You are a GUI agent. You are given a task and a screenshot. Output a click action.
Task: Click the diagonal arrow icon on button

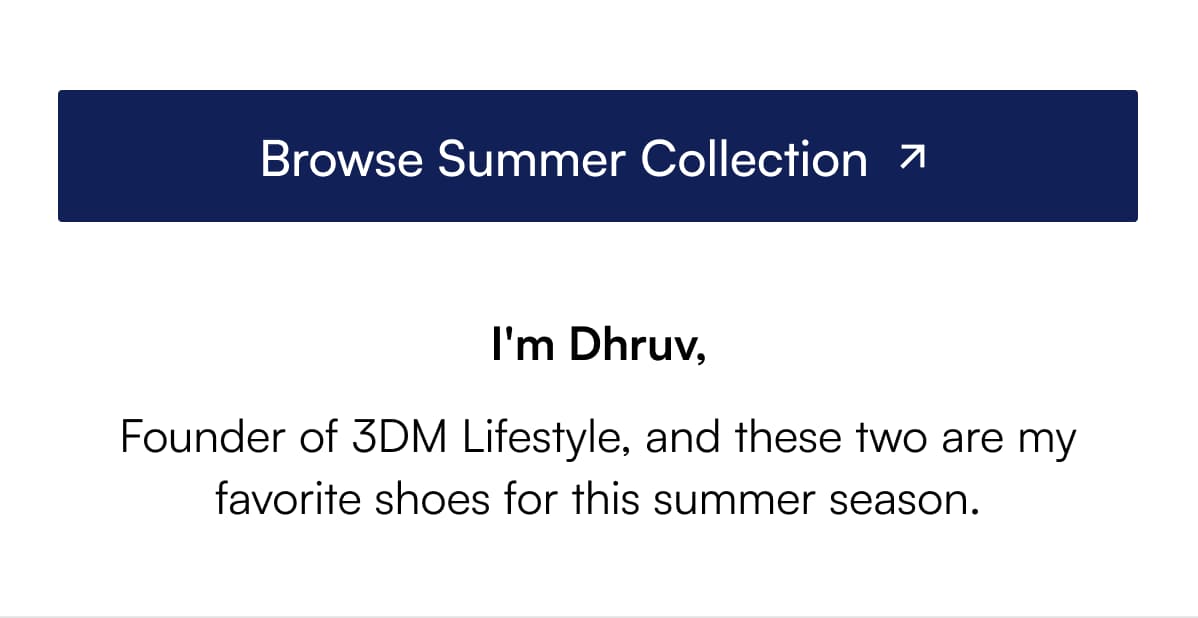(x=912, y=156)
